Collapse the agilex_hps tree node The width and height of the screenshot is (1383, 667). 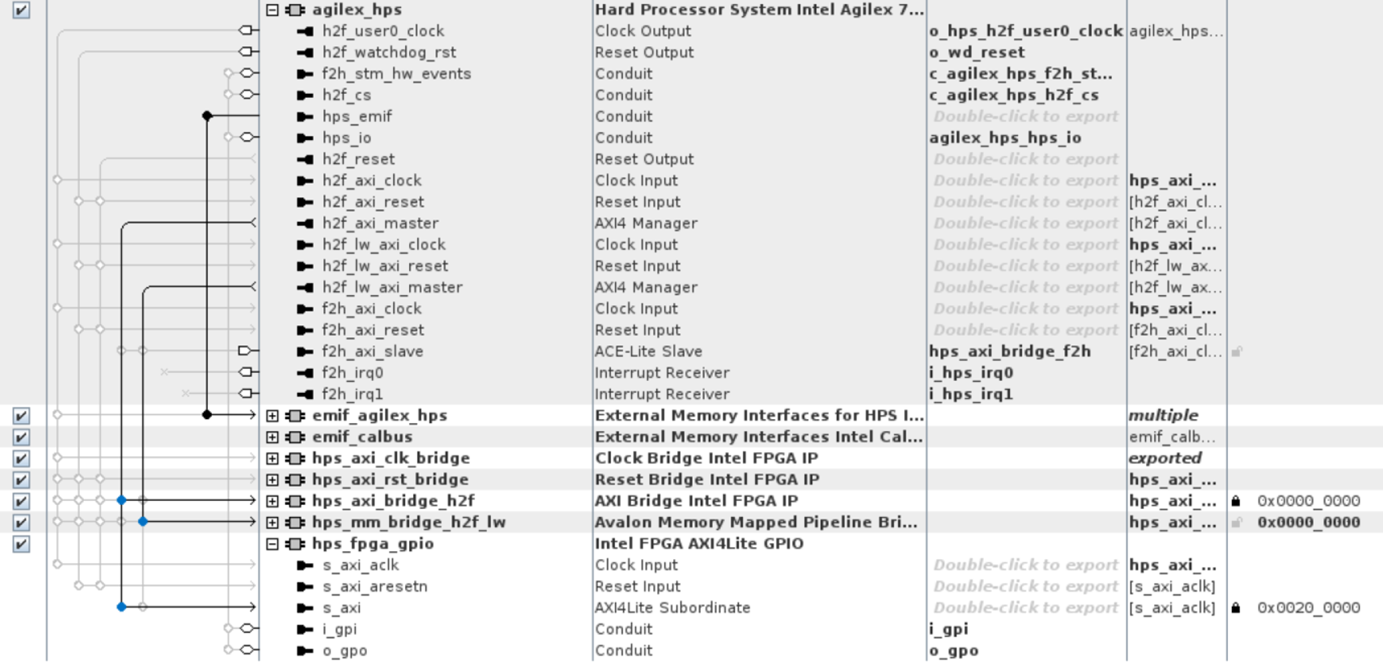click(x=272, y=10)
